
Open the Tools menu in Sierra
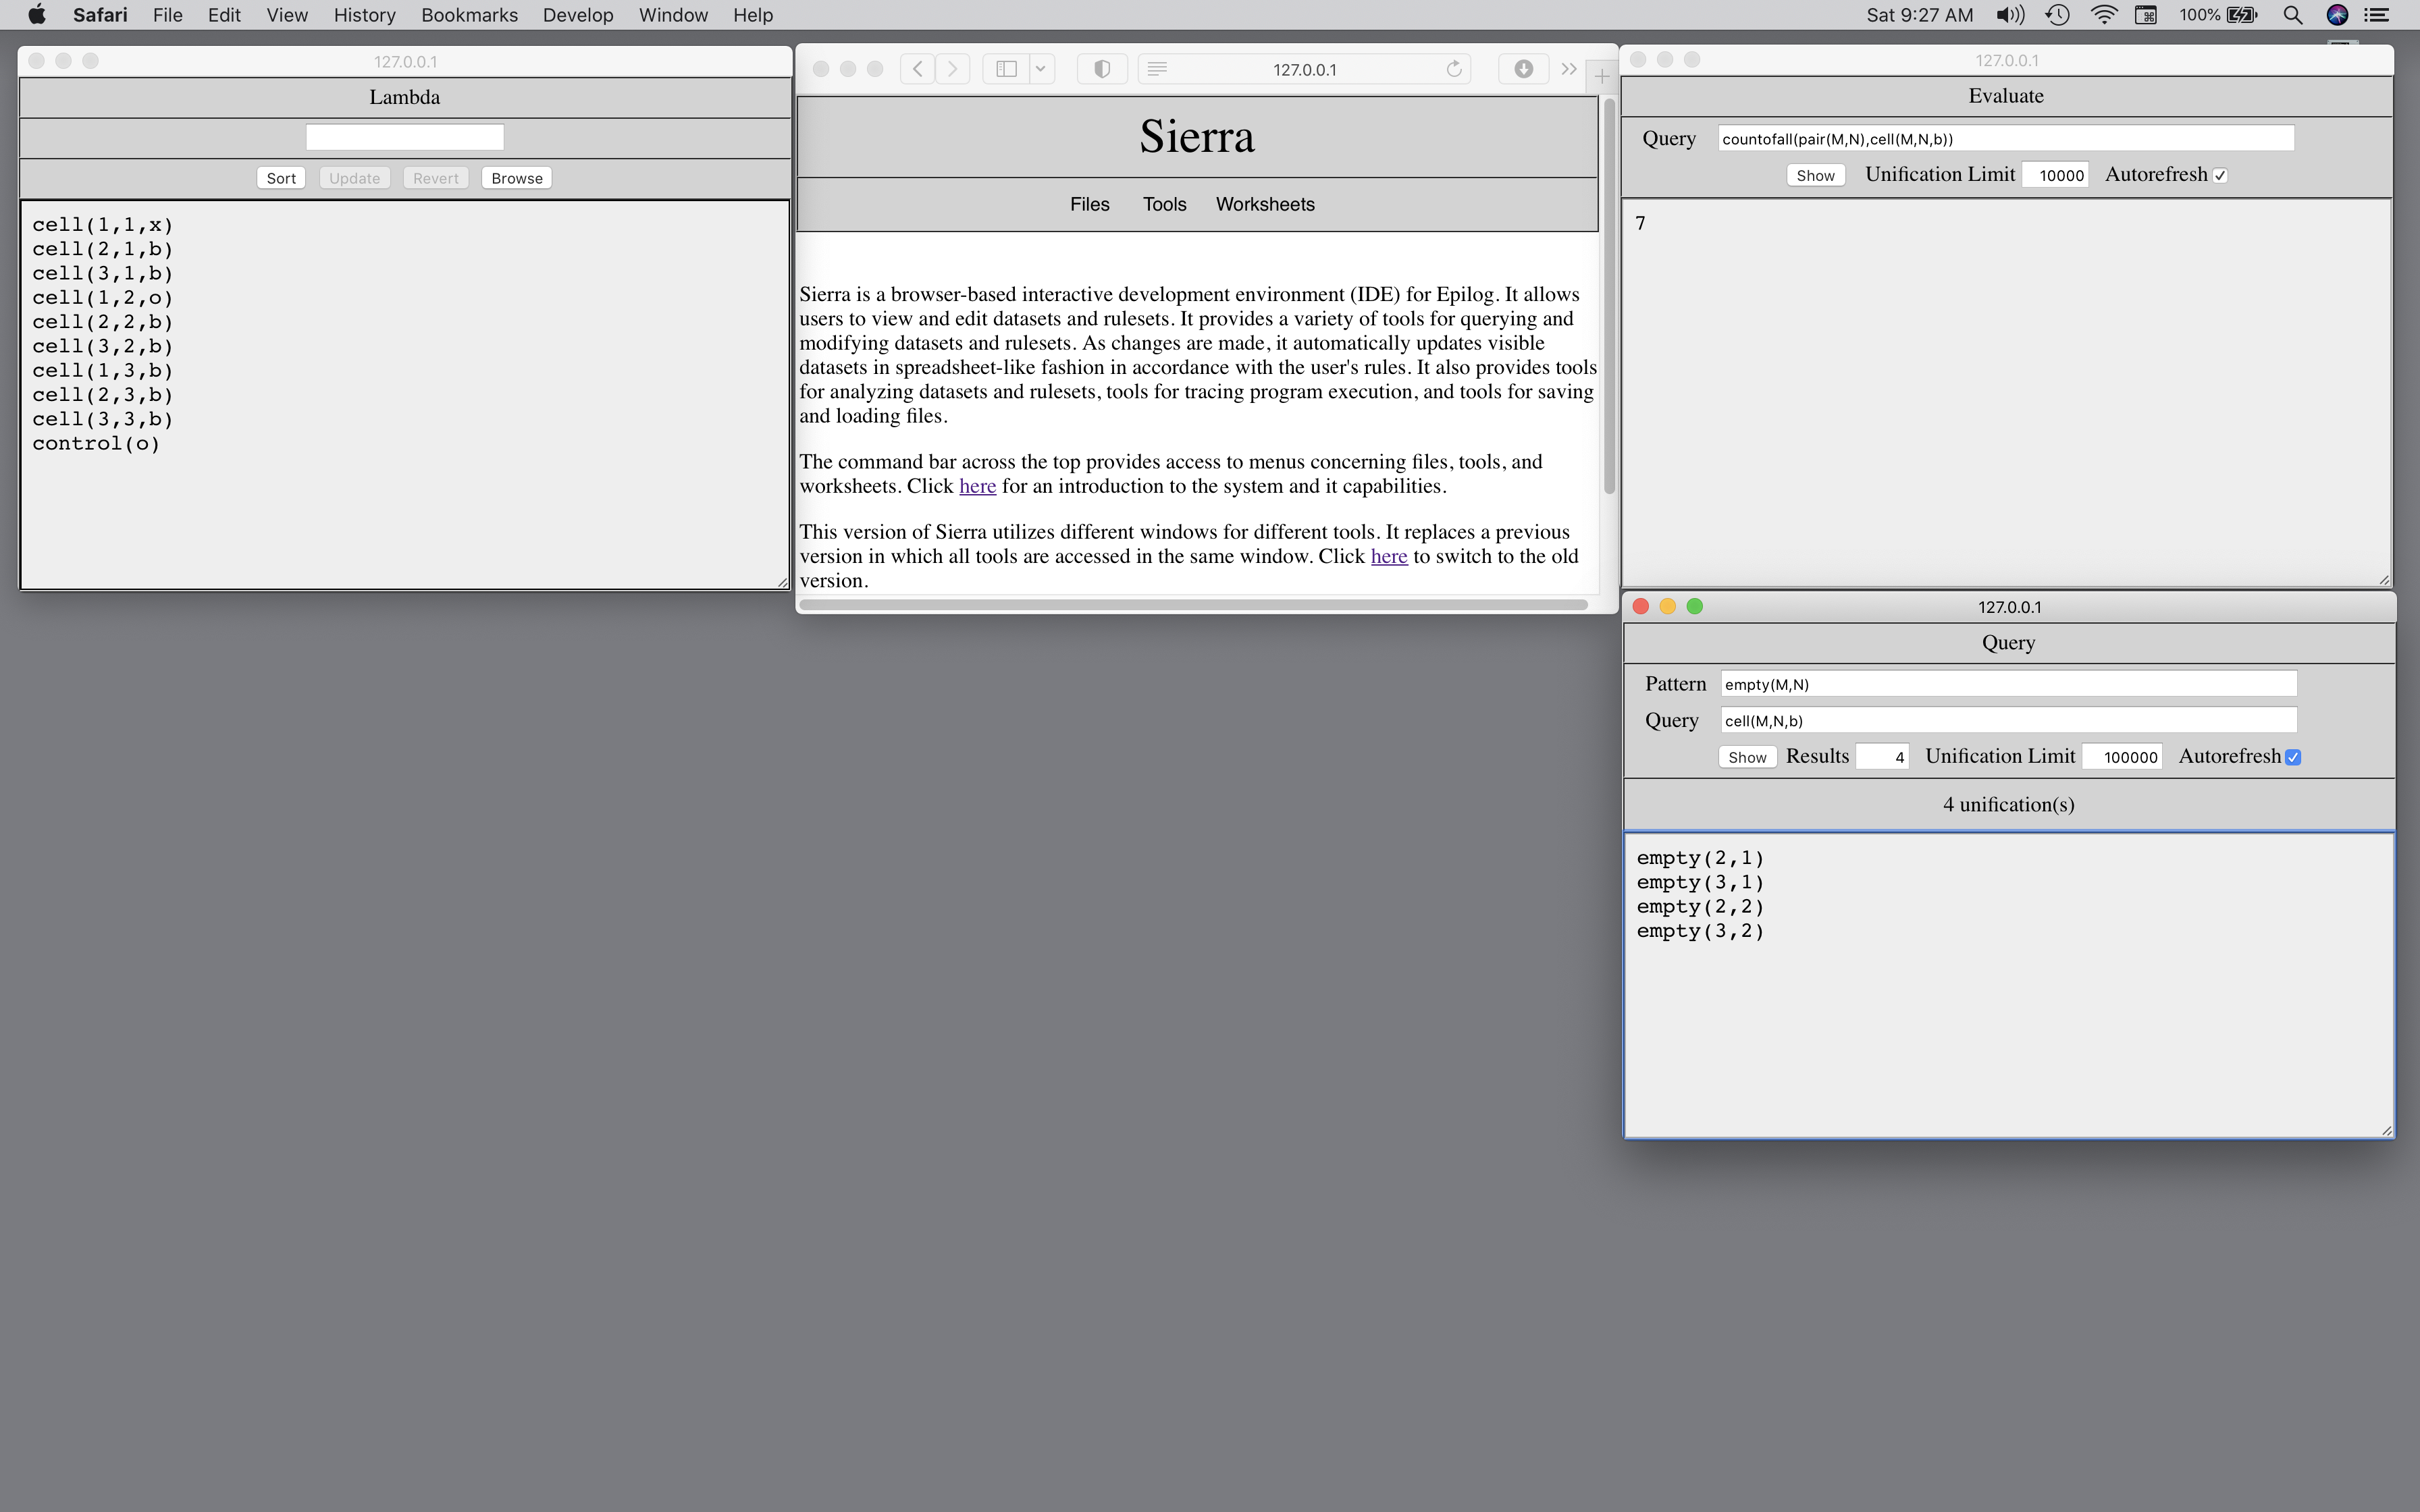point(1164,205)
